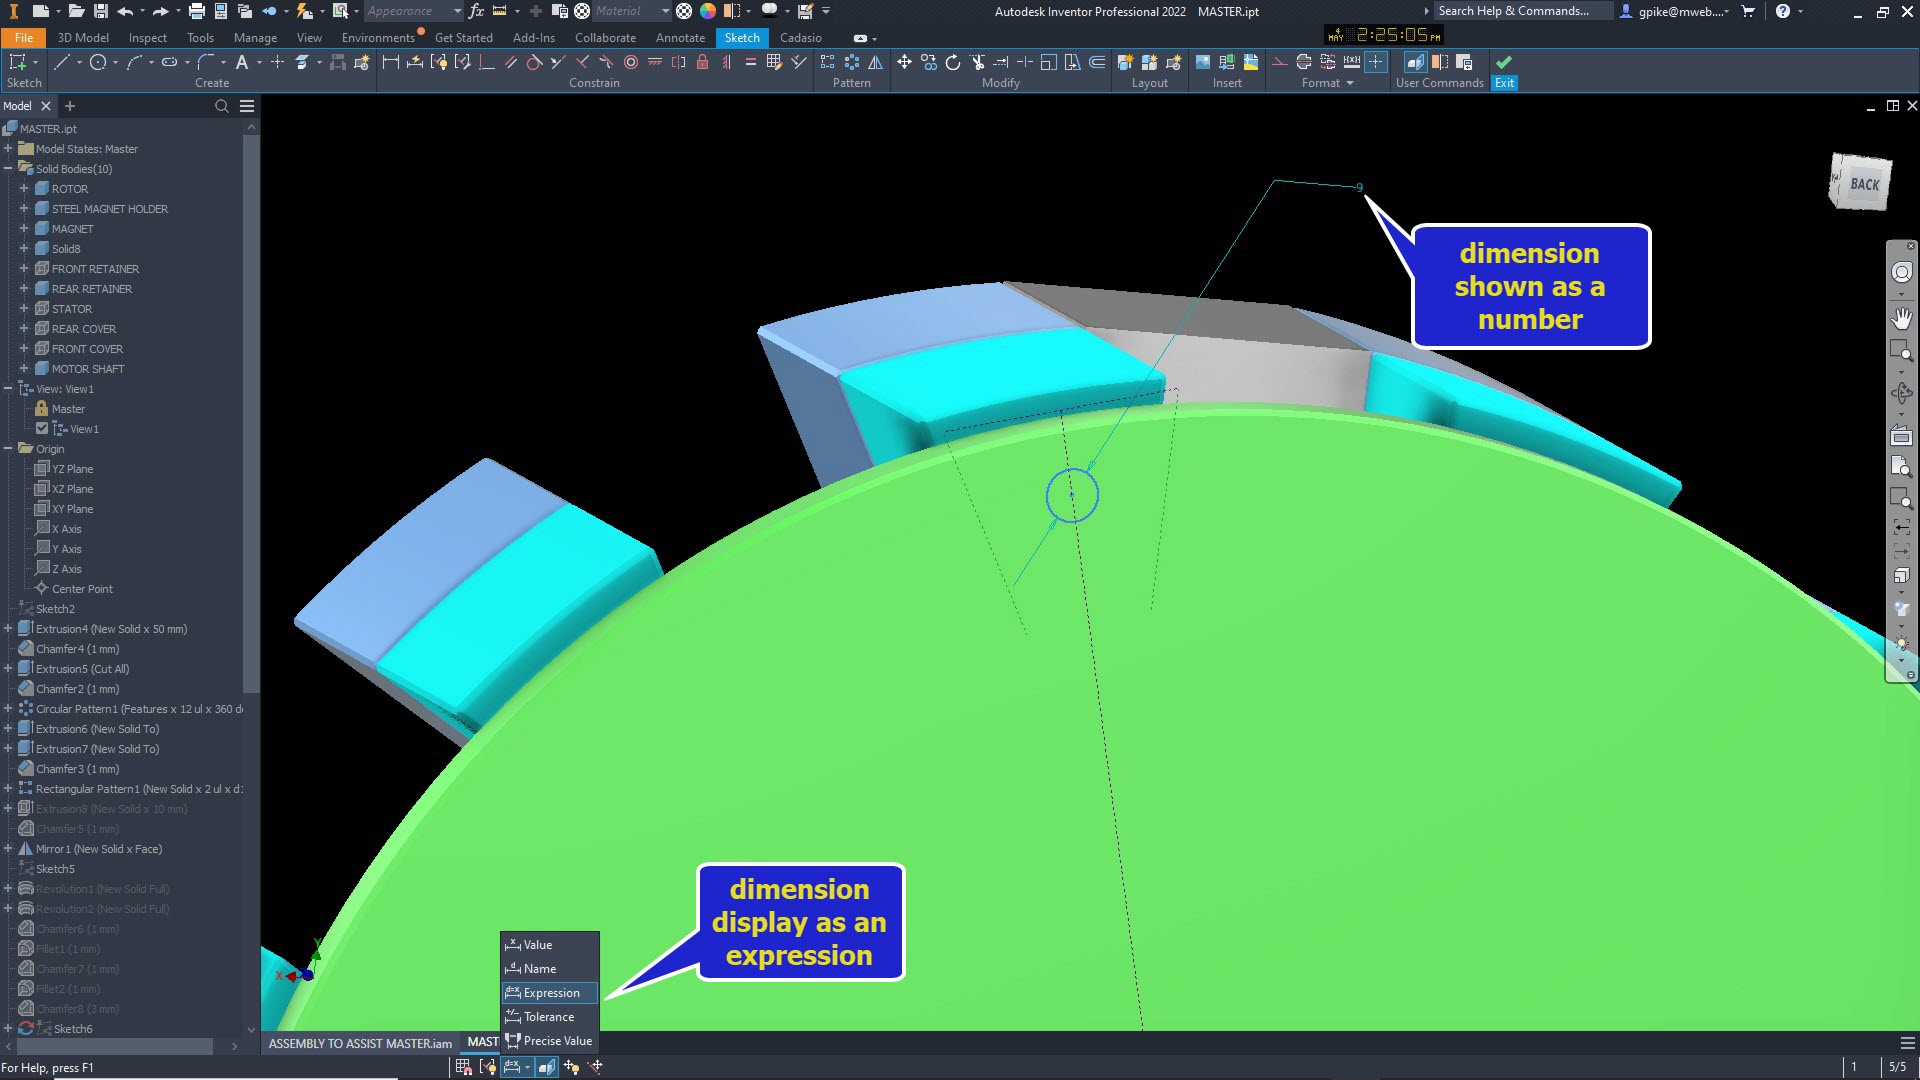
Task: Collapse the Solid Bodies(10) node
Action: pos(8,169)
